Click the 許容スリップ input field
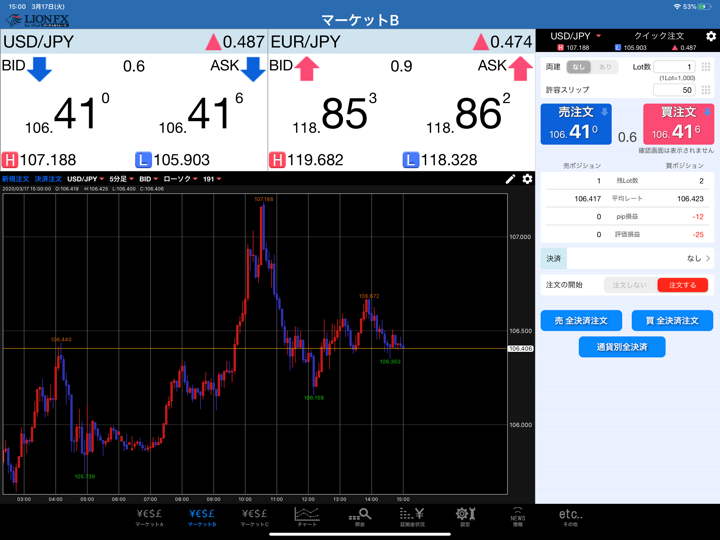Viewport: 720px width, 540px height. point(673,90)
